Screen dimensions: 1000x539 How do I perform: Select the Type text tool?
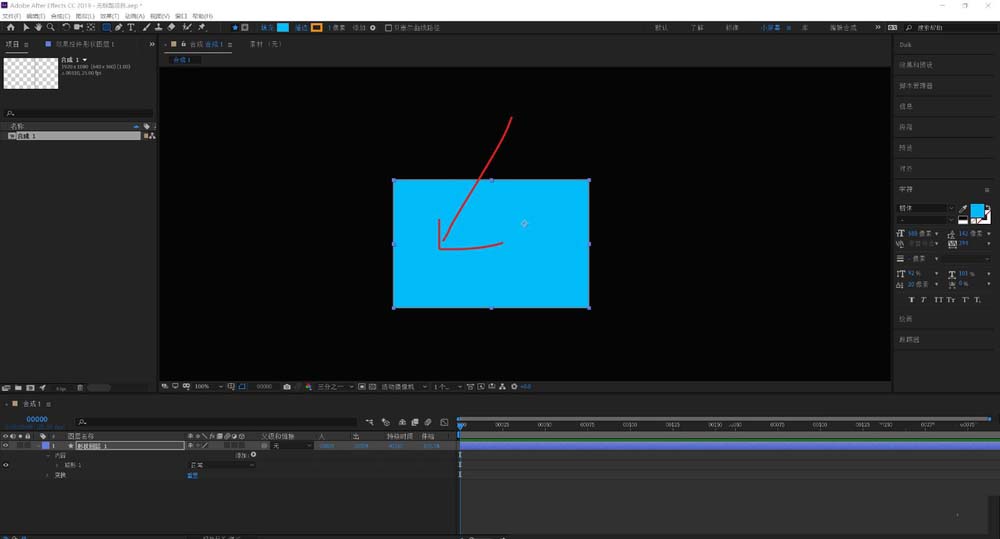131,27
